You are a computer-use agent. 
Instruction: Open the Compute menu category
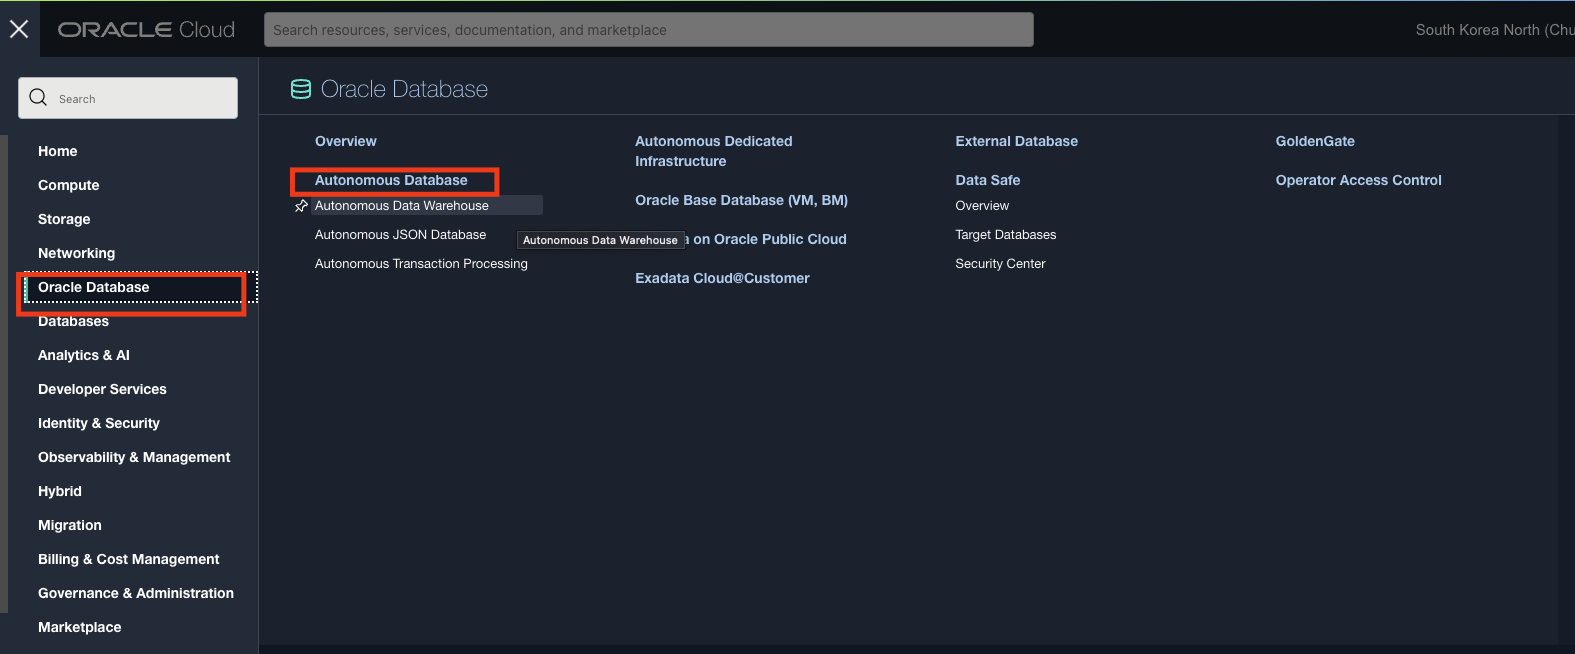(x=69, y=185)
